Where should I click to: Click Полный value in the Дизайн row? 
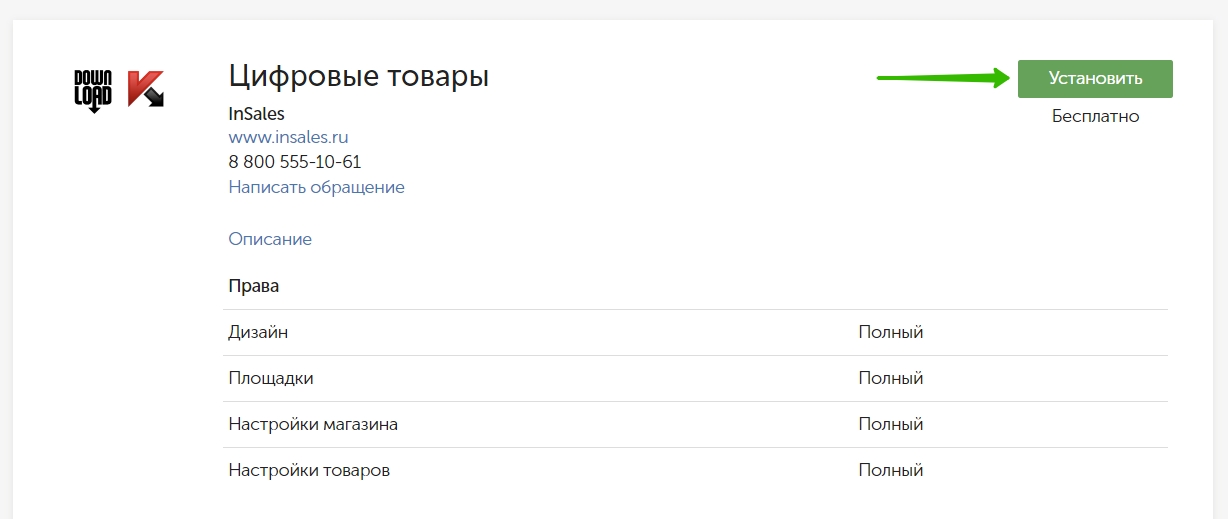point(890,332)
